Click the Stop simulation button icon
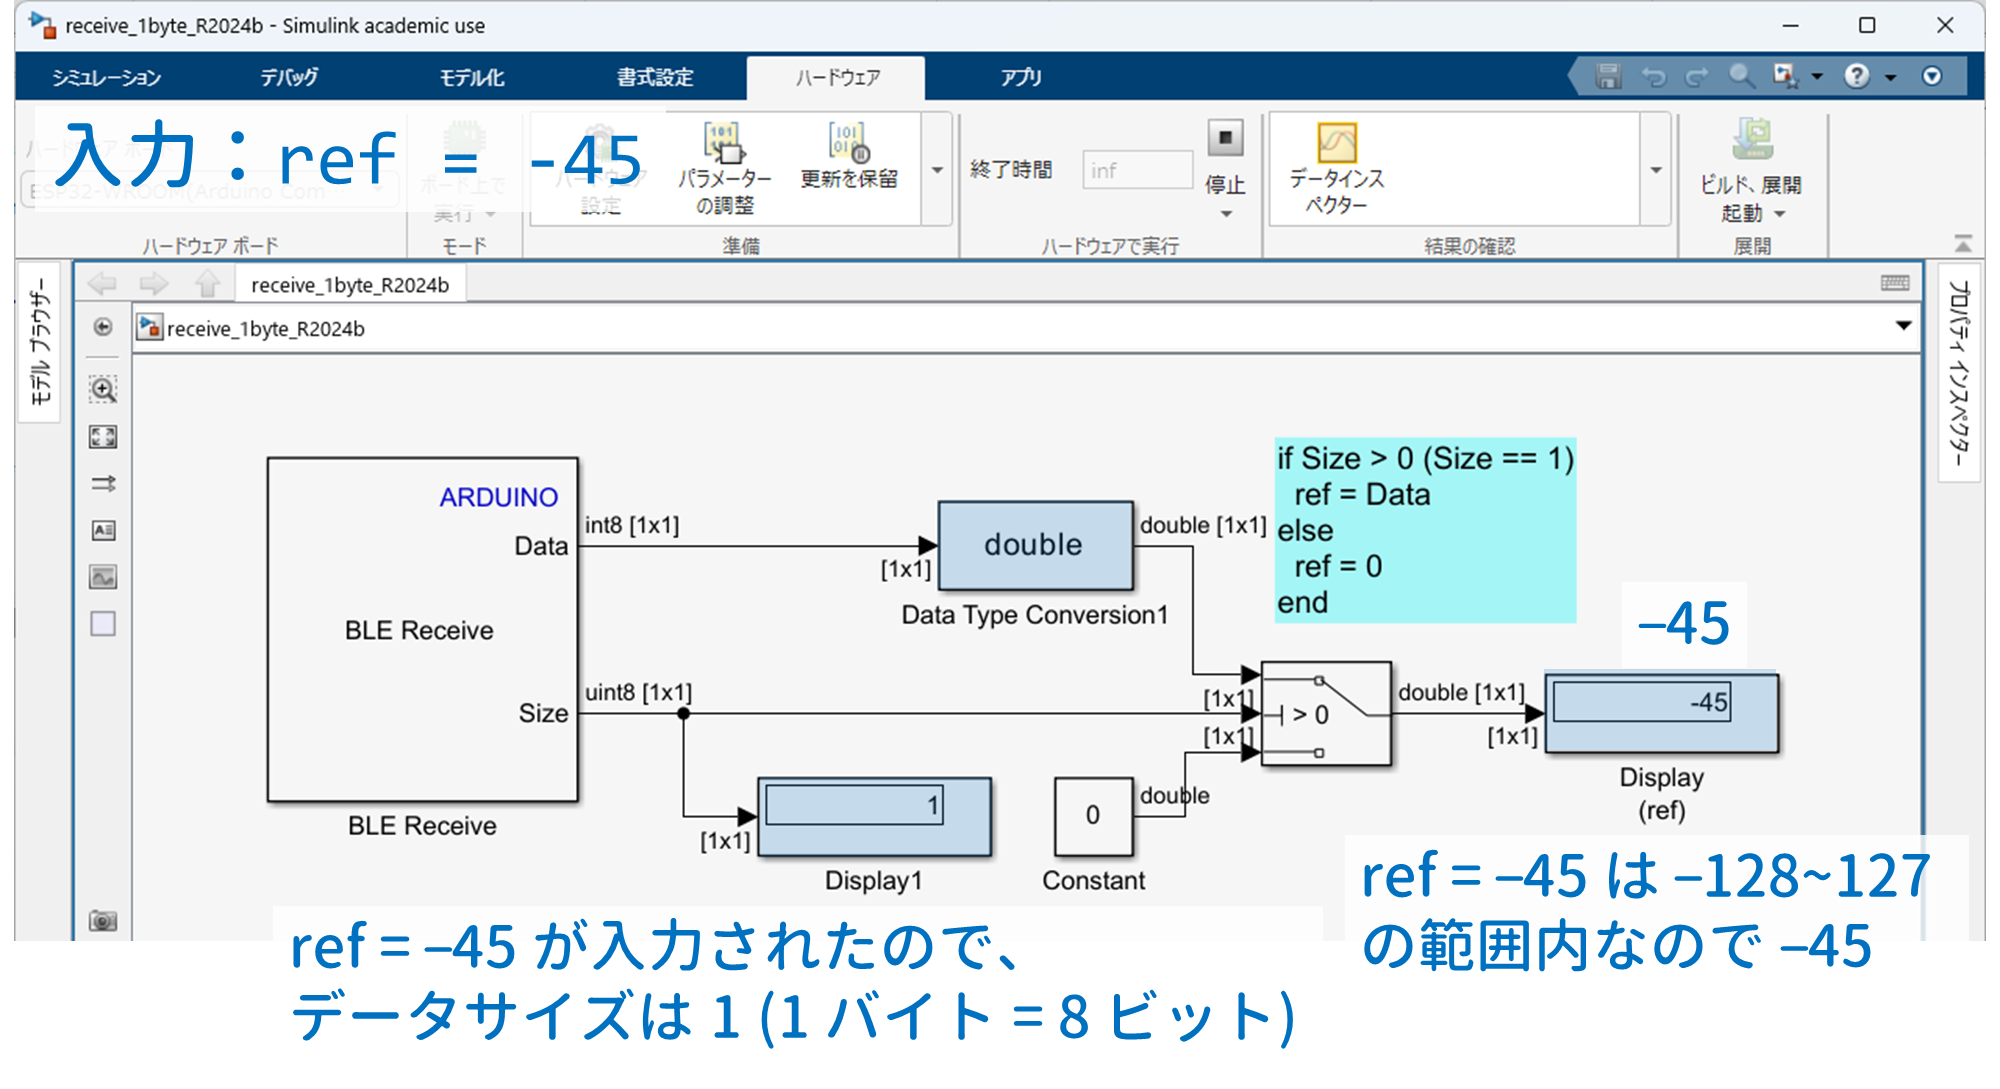This screenshot has width=2000, height=1089. pyautogui.click(x=1225, y=139)
